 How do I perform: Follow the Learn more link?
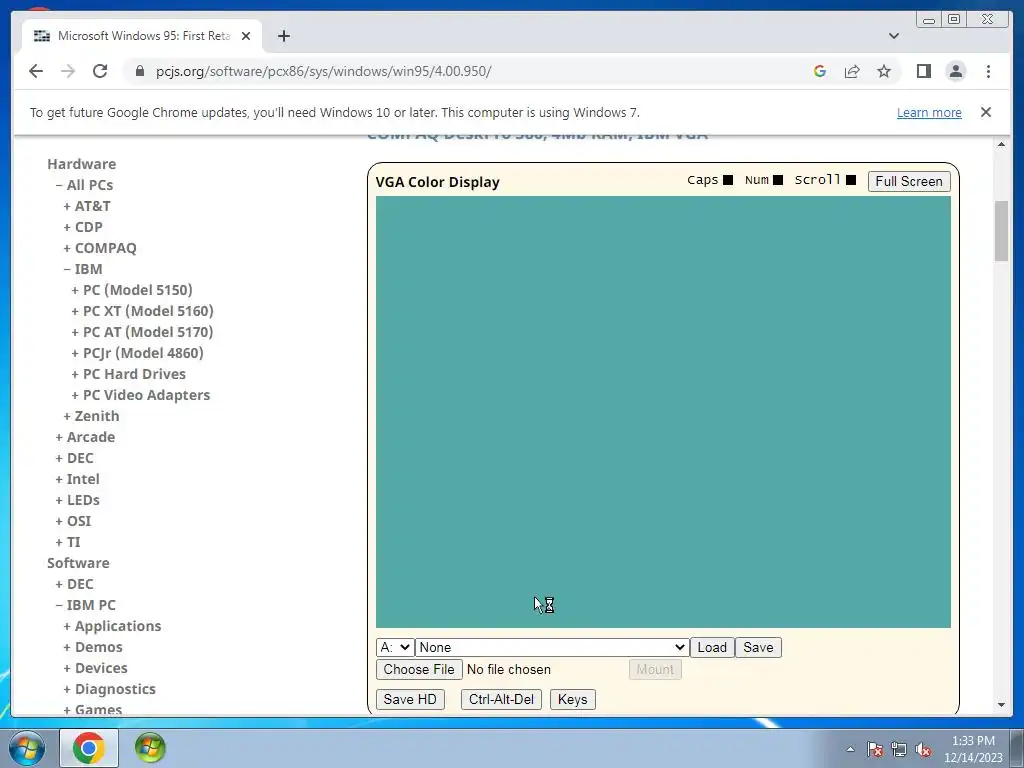929,112
